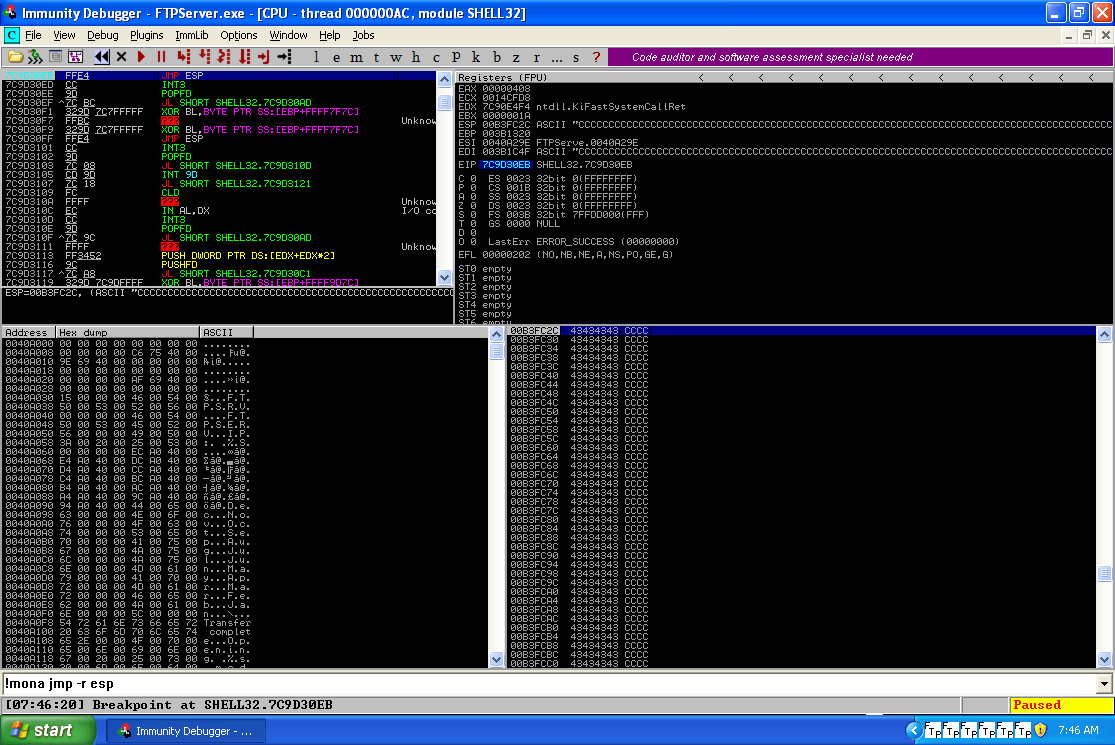Click the Step into toolbar icon

(x=183, y=57)
